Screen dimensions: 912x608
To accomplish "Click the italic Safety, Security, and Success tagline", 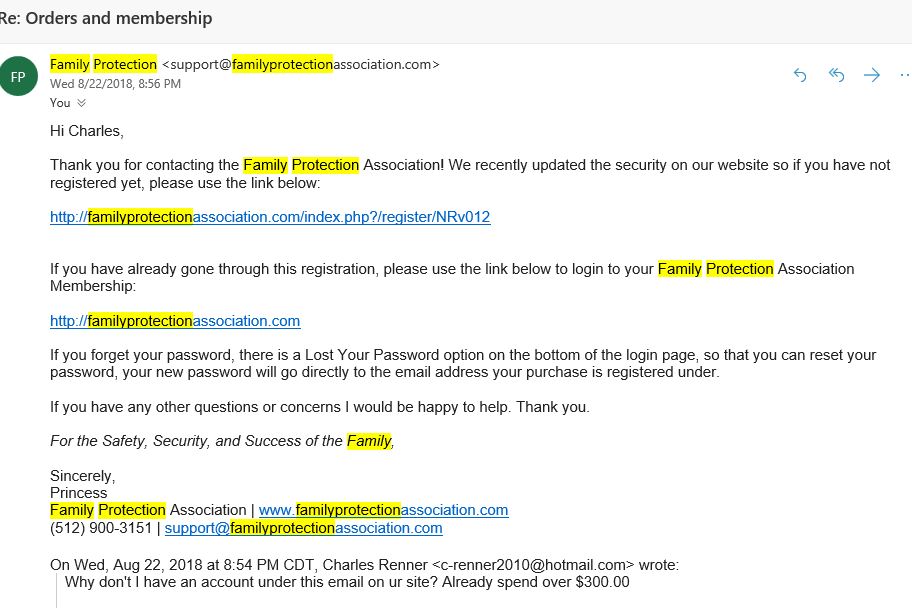I will pyautogui.click(x=222, y=441).
